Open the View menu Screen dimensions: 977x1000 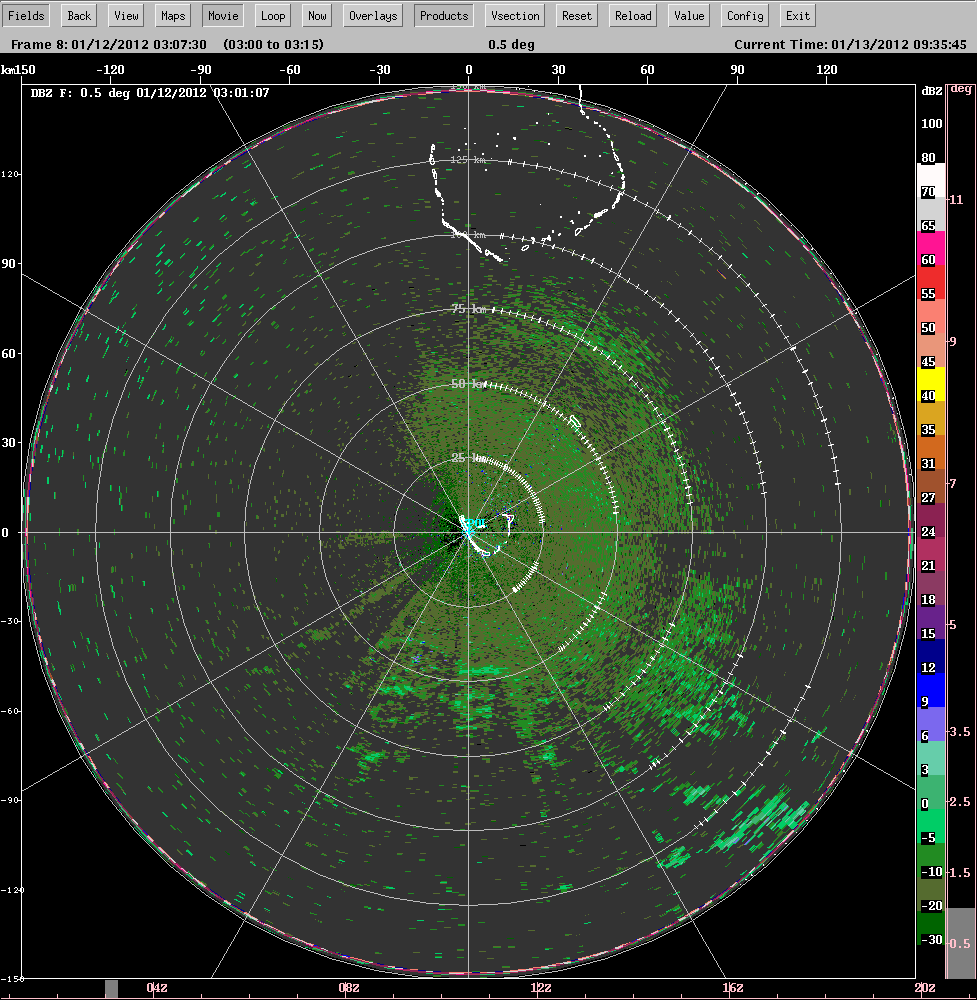[x=125, y=15]
